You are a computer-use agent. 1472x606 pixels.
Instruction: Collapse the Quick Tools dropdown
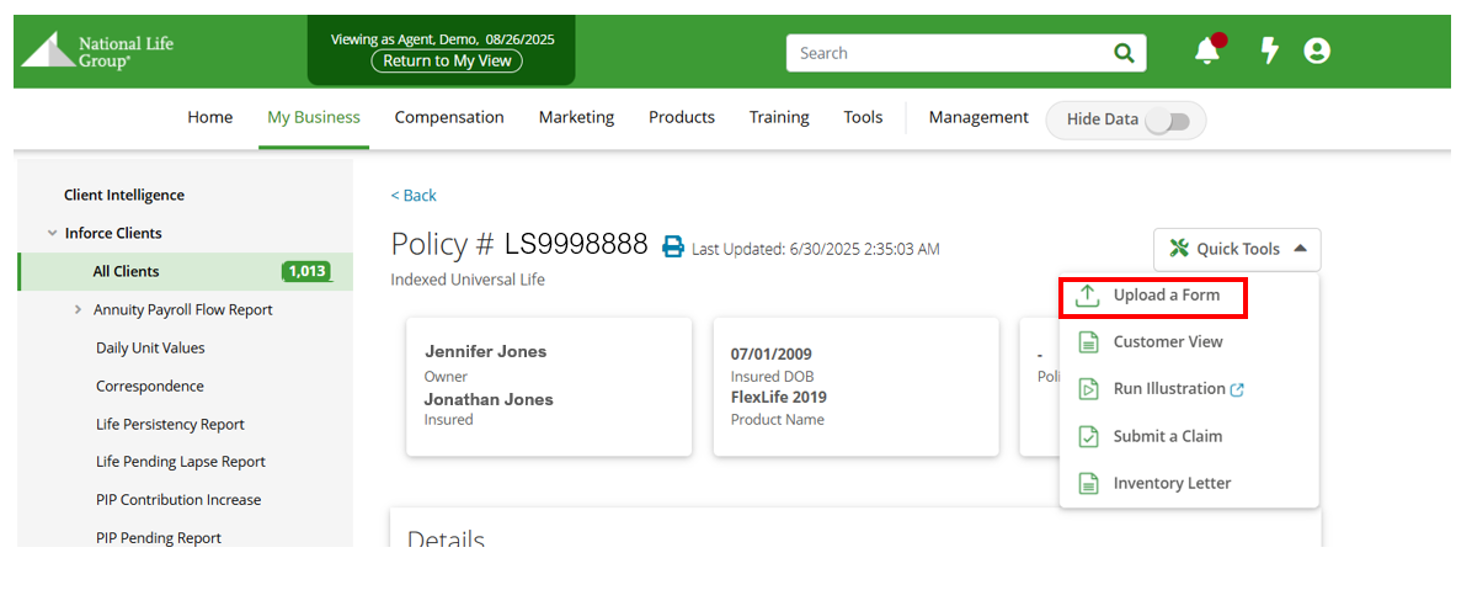click(1237, 249)
